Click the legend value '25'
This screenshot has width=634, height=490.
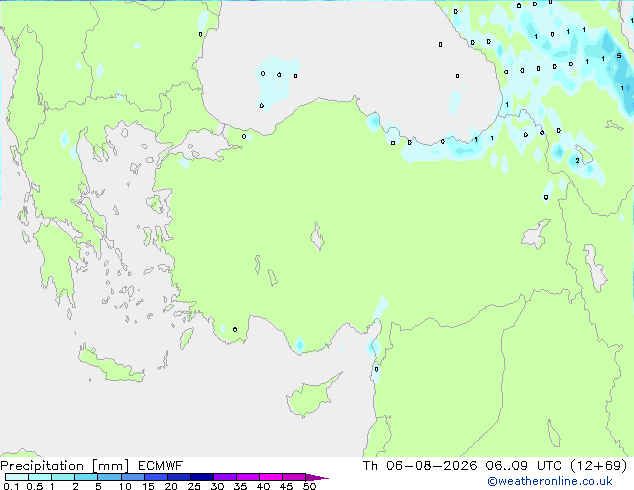pos(194,486)
